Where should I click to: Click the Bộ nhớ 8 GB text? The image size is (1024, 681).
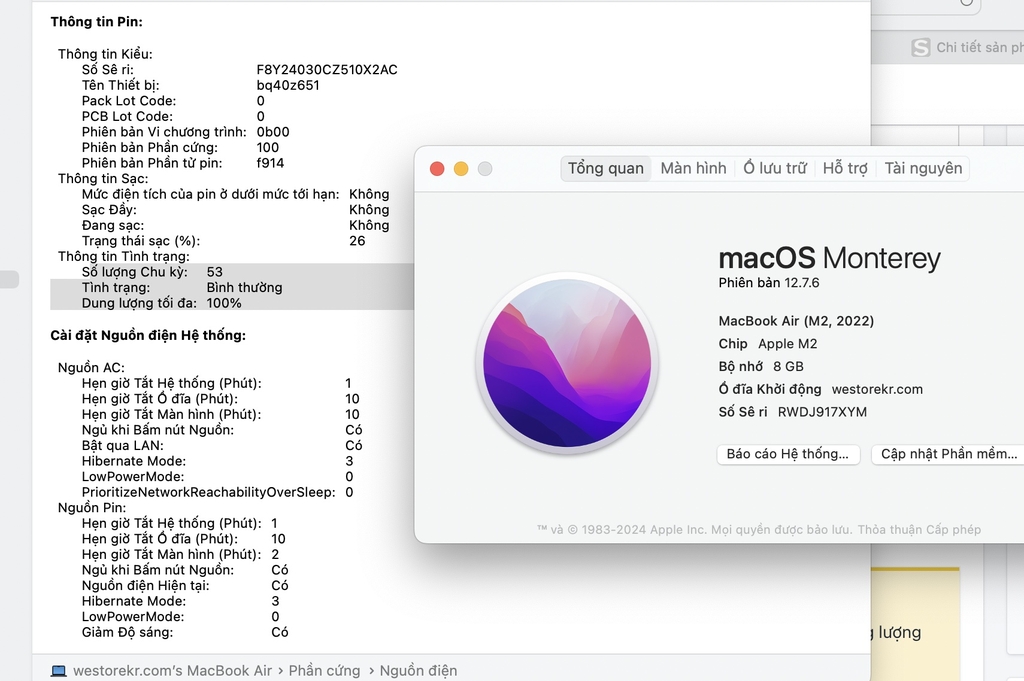(x=761, y=366)
